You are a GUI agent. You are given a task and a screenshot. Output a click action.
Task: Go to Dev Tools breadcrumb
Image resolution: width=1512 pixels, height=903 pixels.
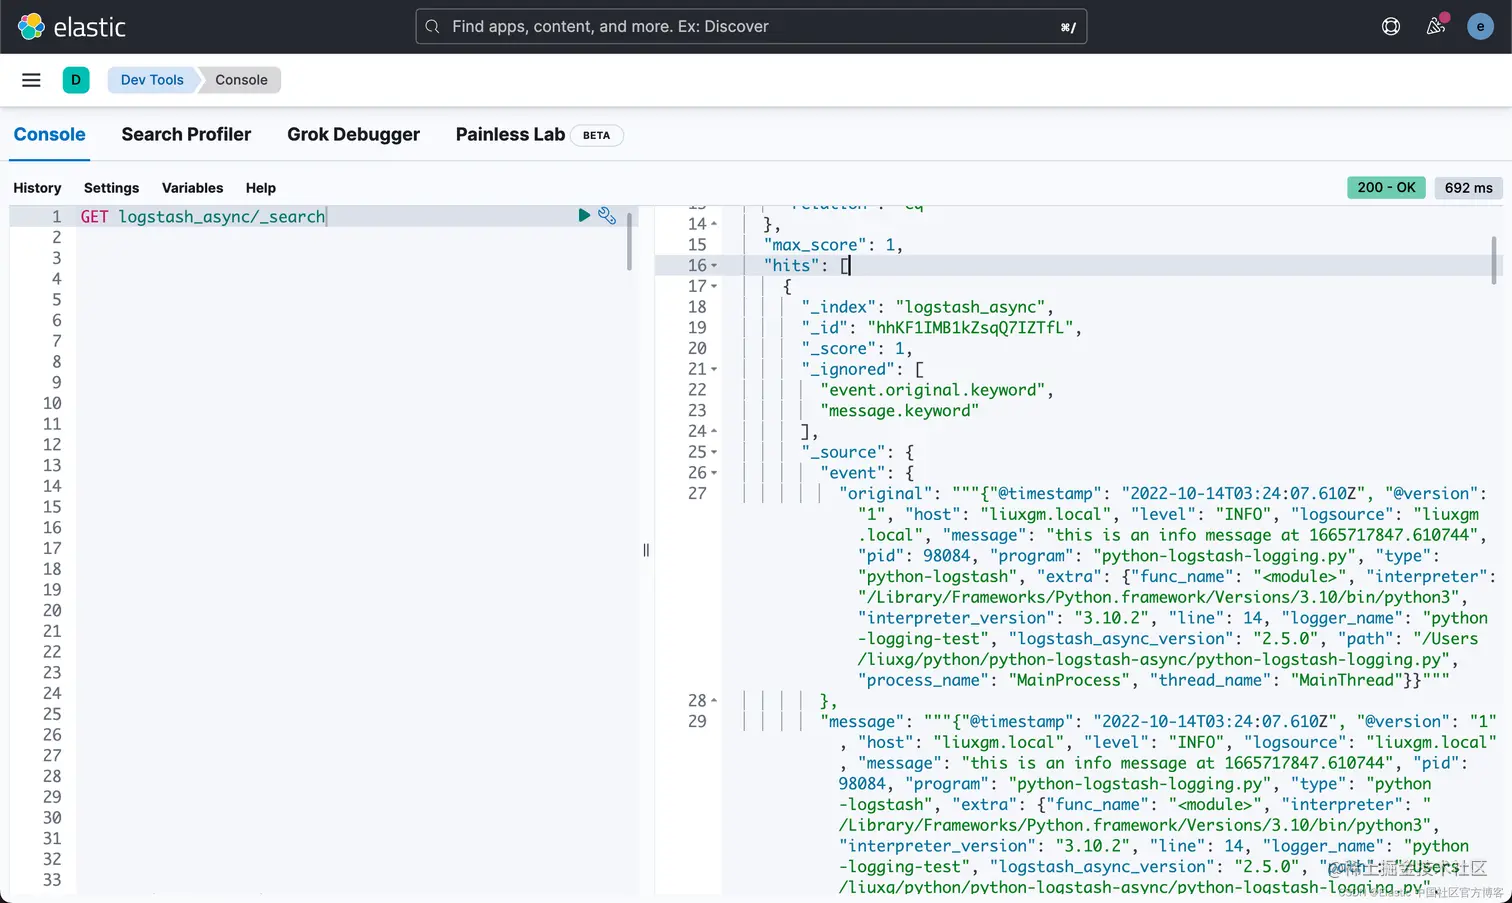click(152, 80)
